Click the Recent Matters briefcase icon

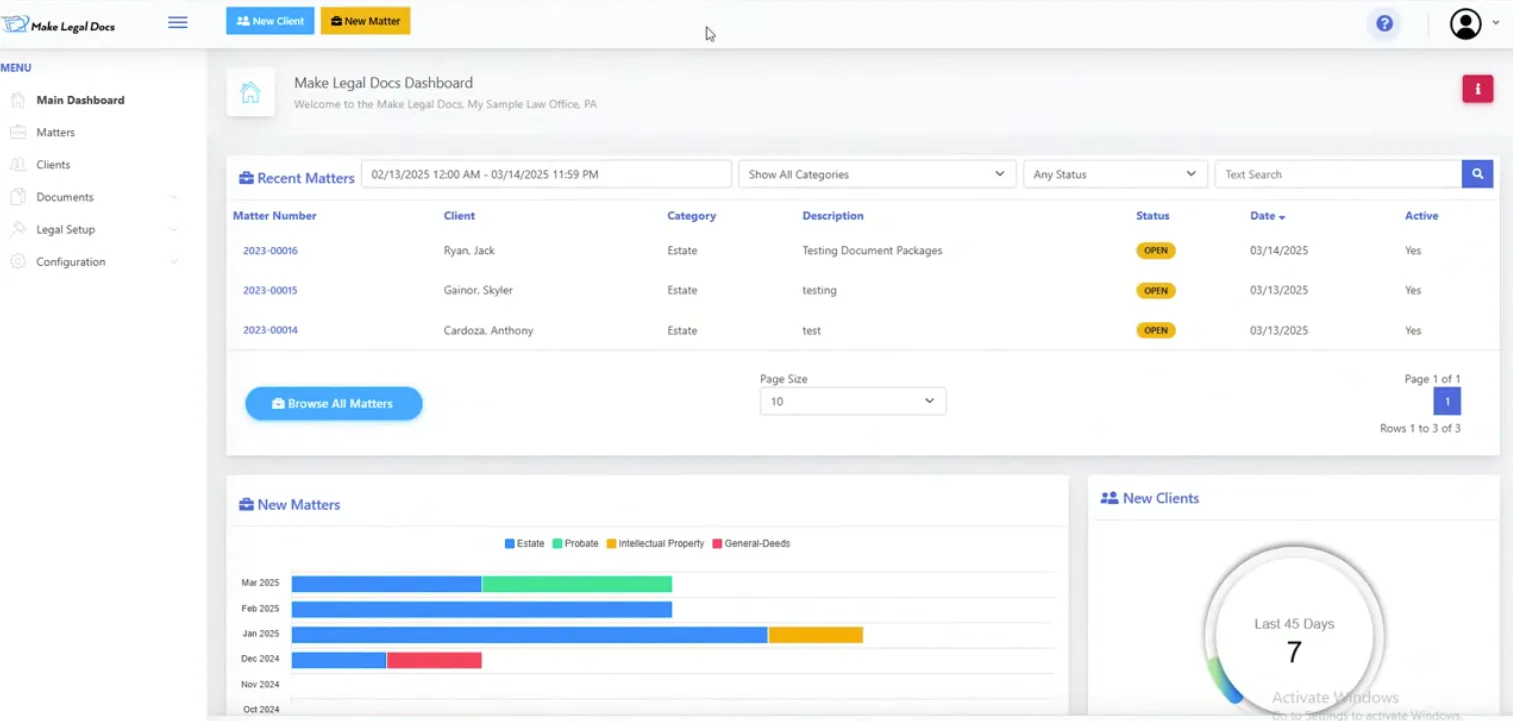246,178
